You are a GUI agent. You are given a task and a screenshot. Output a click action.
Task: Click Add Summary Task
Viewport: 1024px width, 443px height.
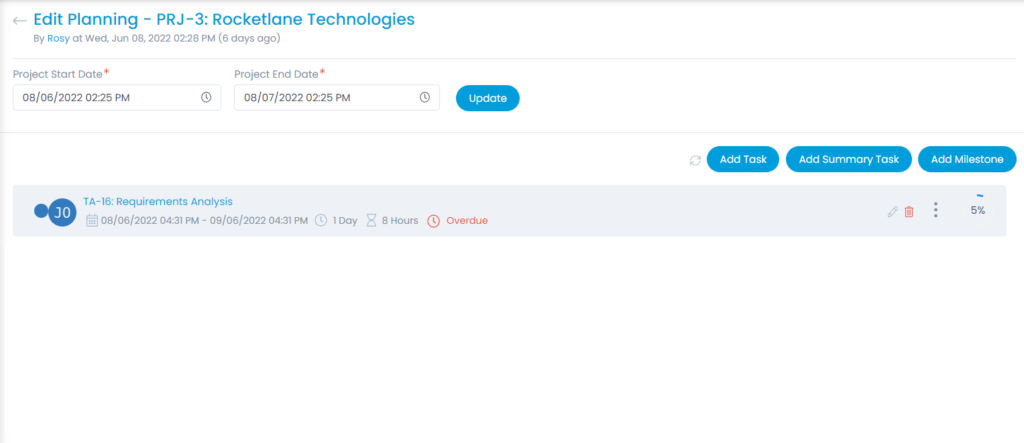pos(848,159)
